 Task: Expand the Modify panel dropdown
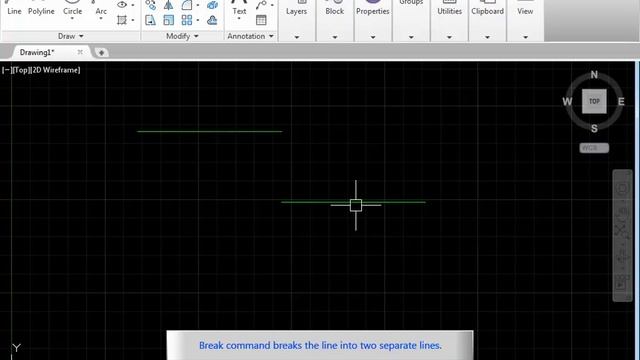[x=196, y=36]
